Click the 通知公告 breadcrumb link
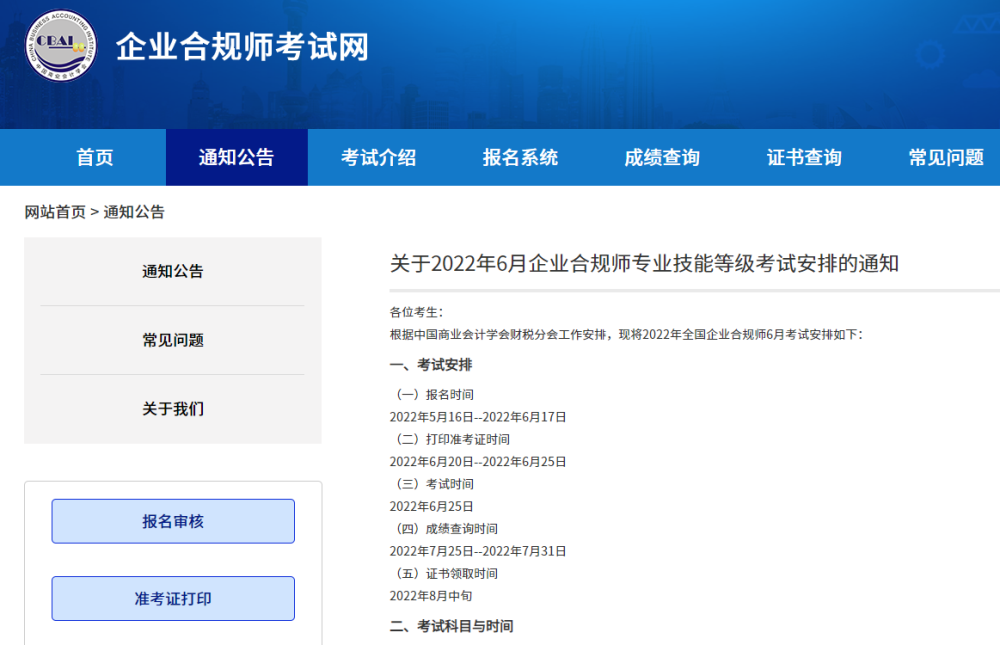This screenshot has height=645, width=1000. click(134, 212)
